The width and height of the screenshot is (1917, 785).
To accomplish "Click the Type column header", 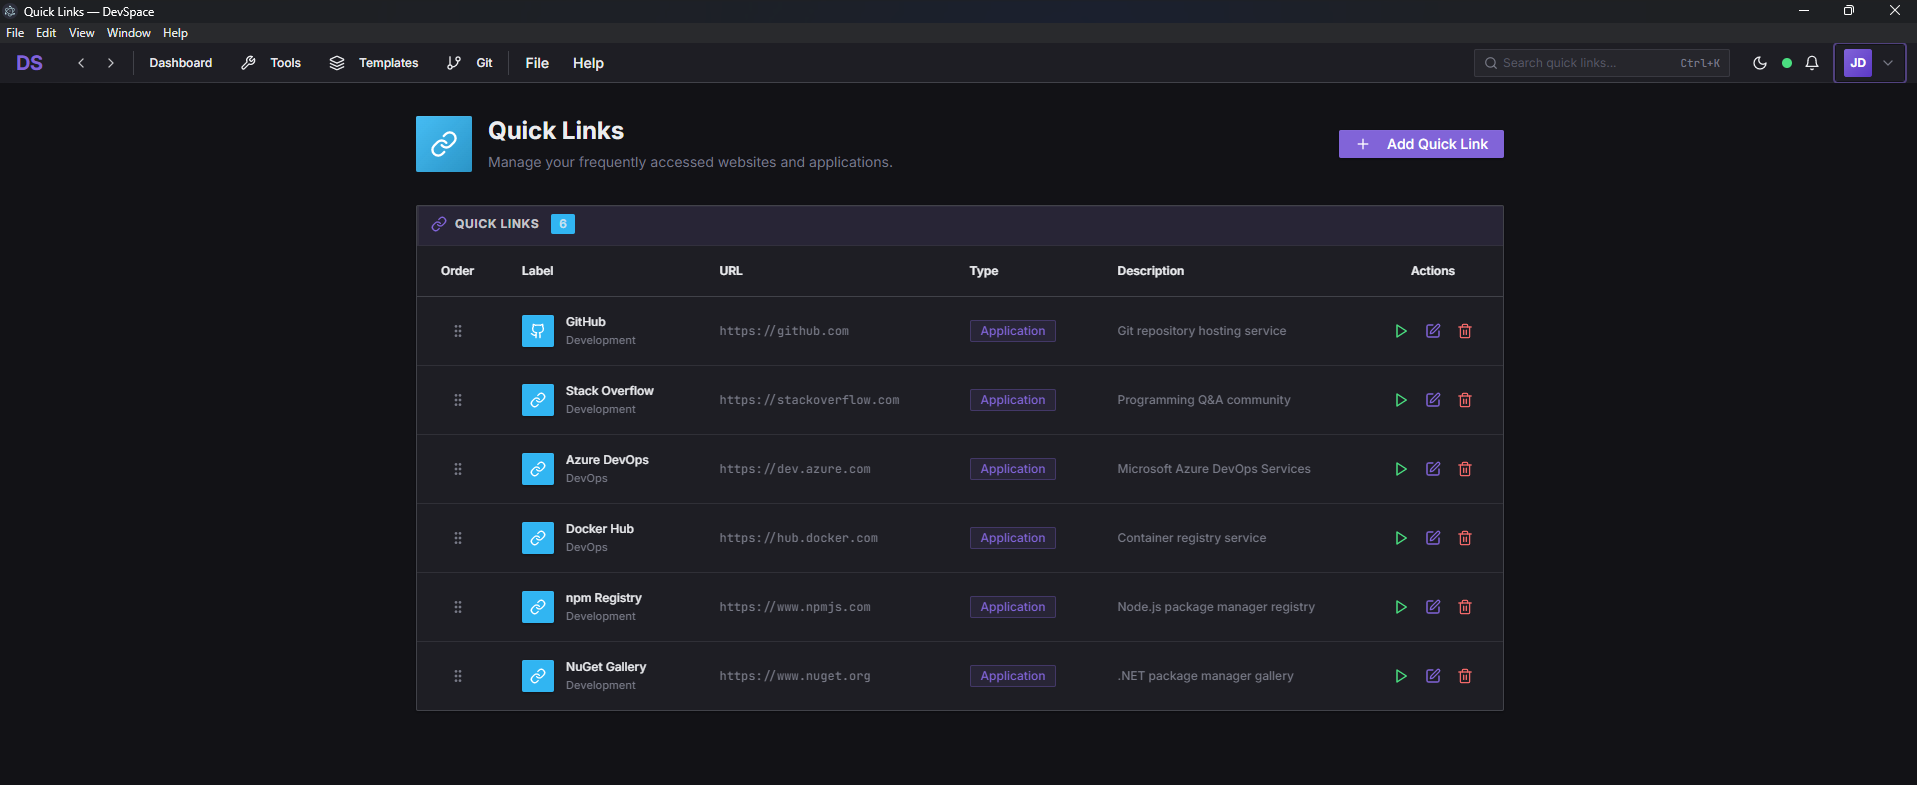I will [x=984, y=271].
